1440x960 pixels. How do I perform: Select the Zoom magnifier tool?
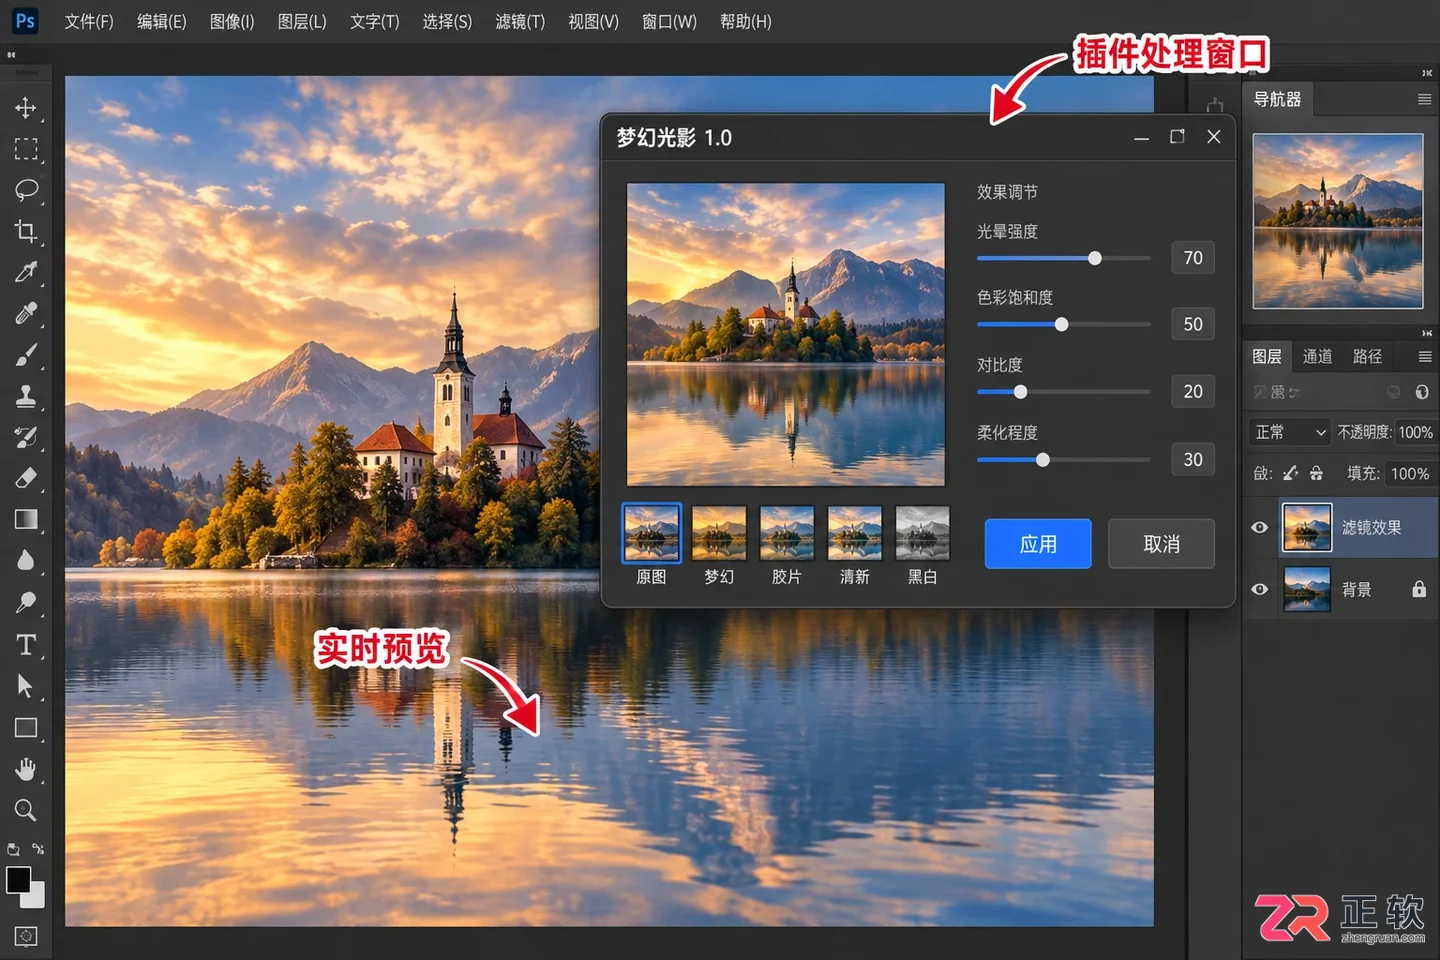click(x=26, y=810)
